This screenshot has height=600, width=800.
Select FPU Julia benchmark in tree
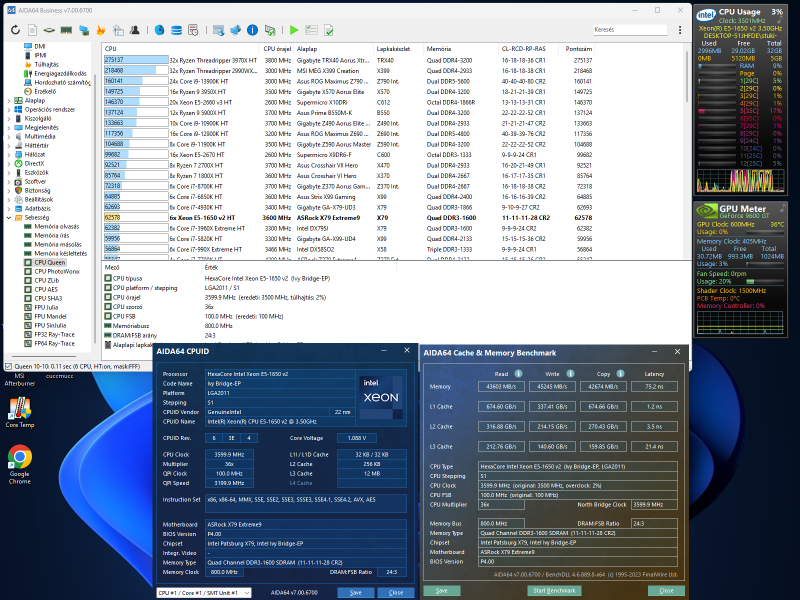click(x=46, y=307)
